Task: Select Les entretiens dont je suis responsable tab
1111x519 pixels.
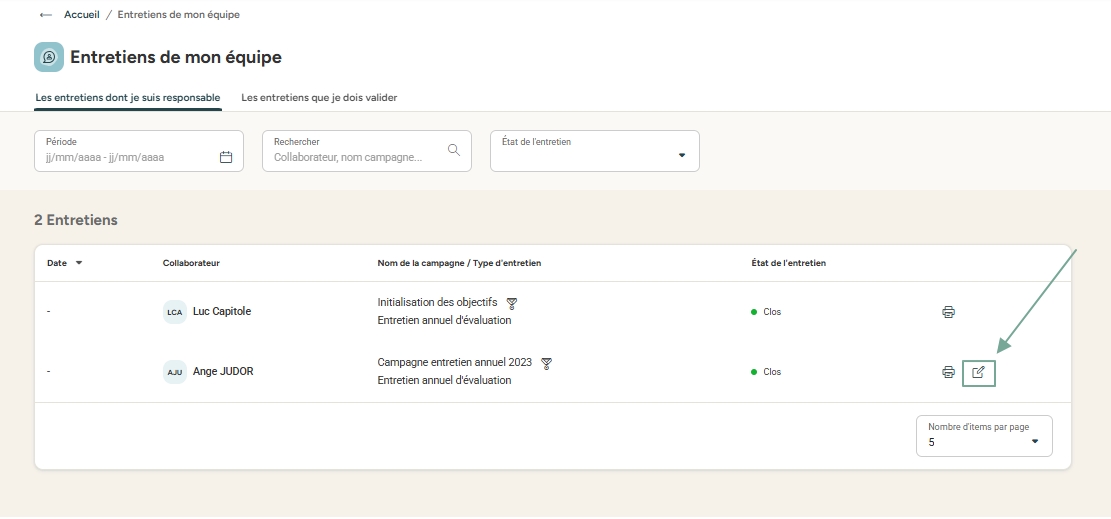Action: 128,97
